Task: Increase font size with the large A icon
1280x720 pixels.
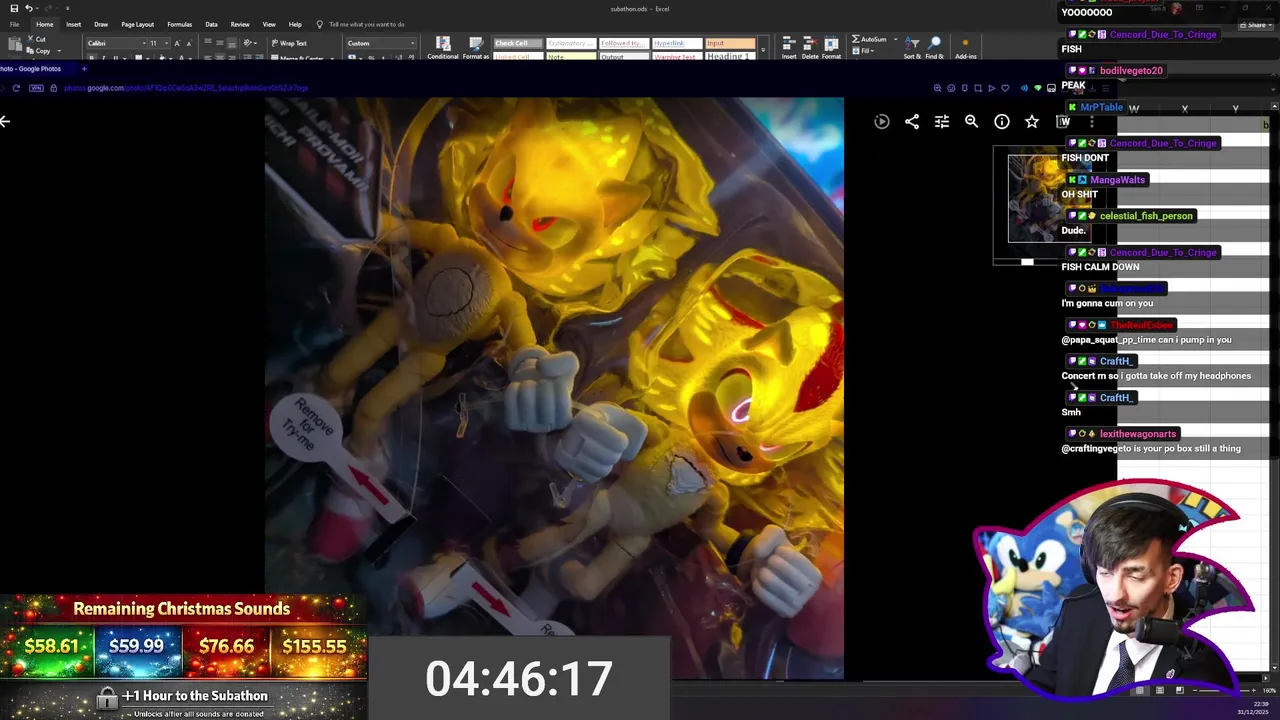Action: click(177, 43)
